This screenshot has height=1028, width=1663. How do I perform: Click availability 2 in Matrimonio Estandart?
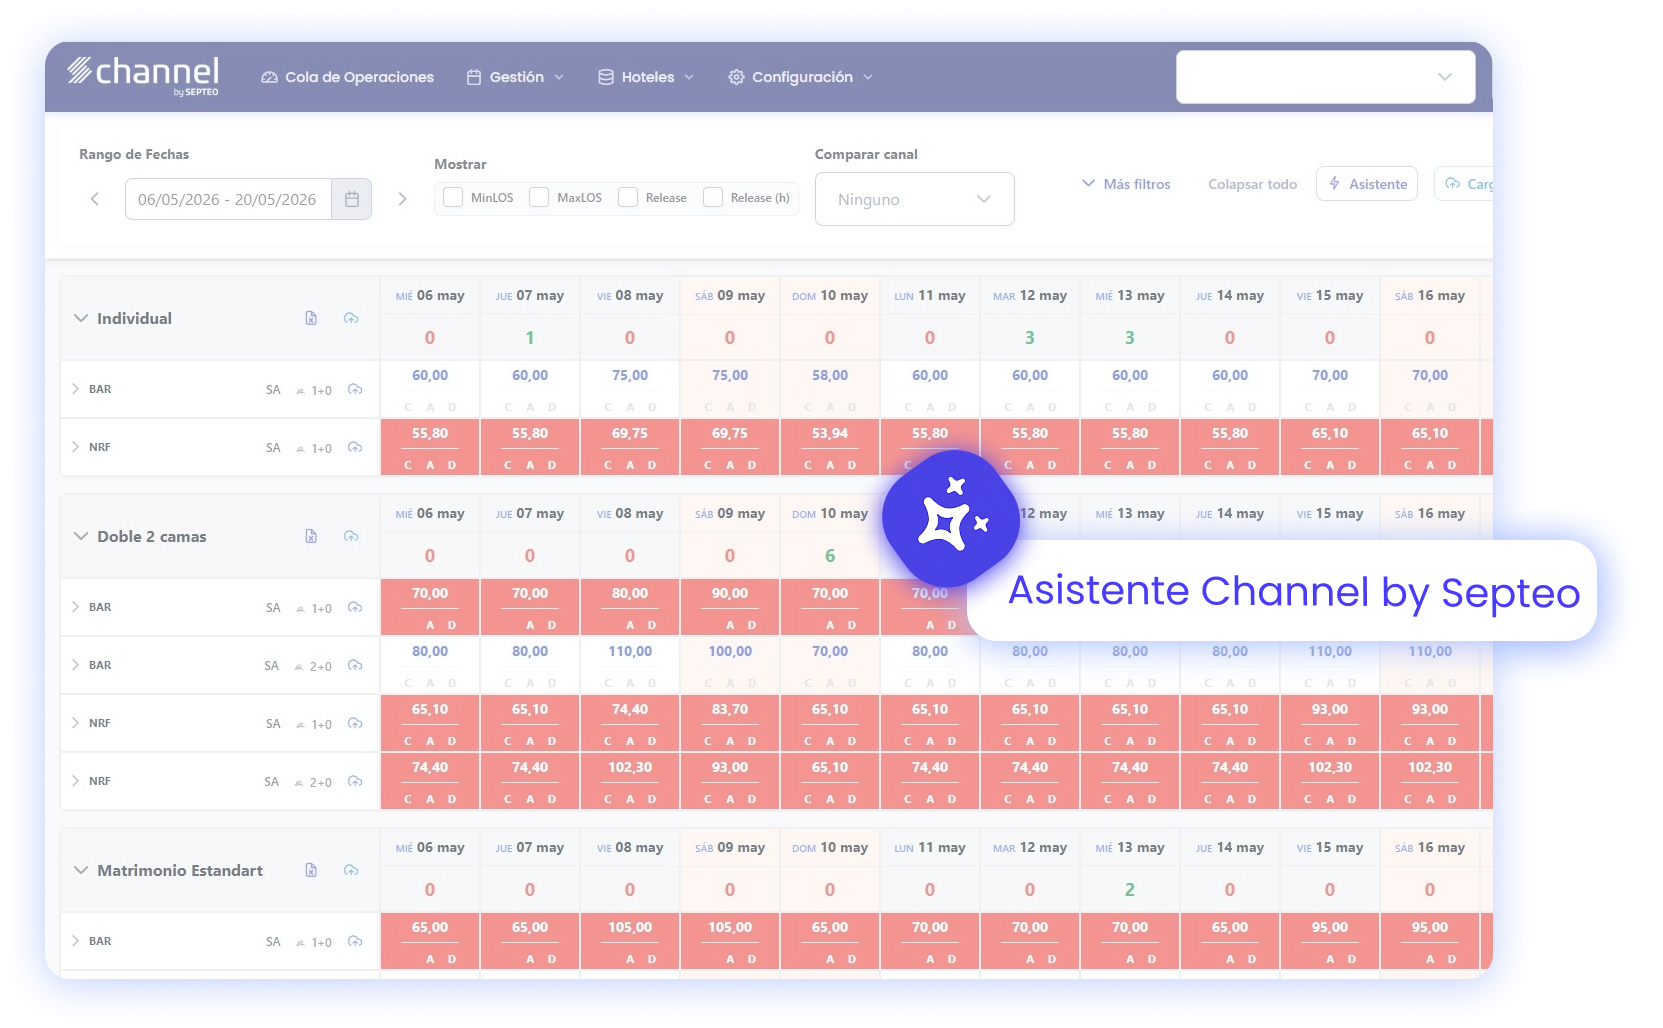click(1130, 889)
